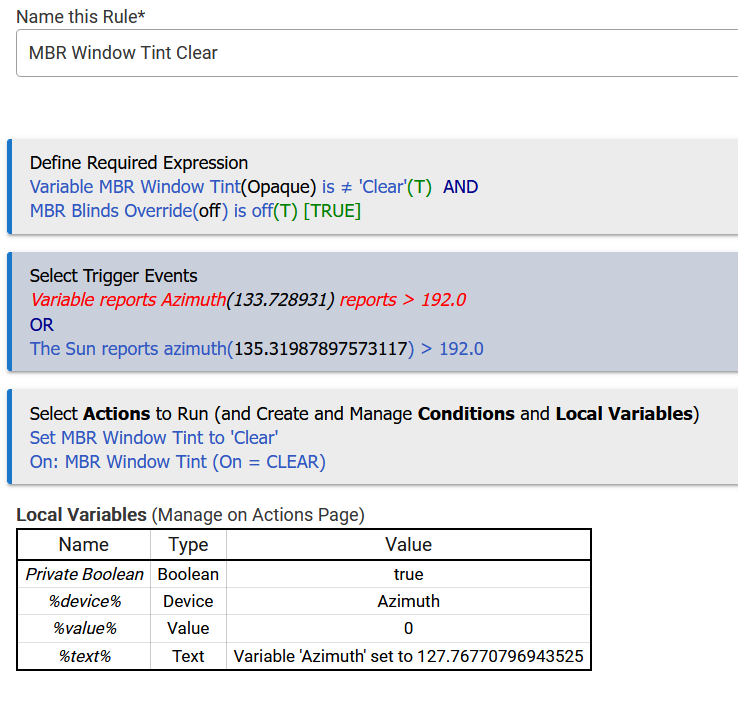Click the rule name input field
This screenshot has height=715, width=738.
(x=376, y=53)
